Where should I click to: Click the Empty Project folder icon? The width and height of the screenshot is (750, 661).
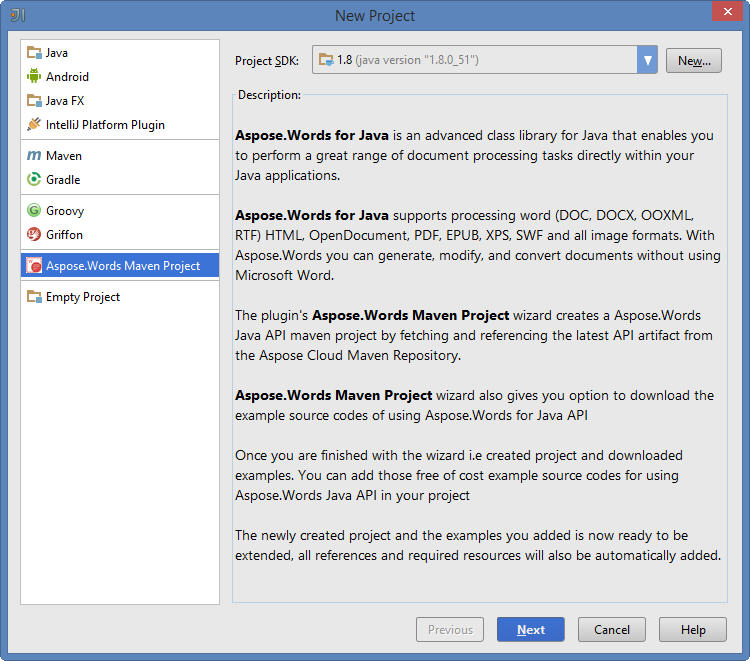coord(34,297)
